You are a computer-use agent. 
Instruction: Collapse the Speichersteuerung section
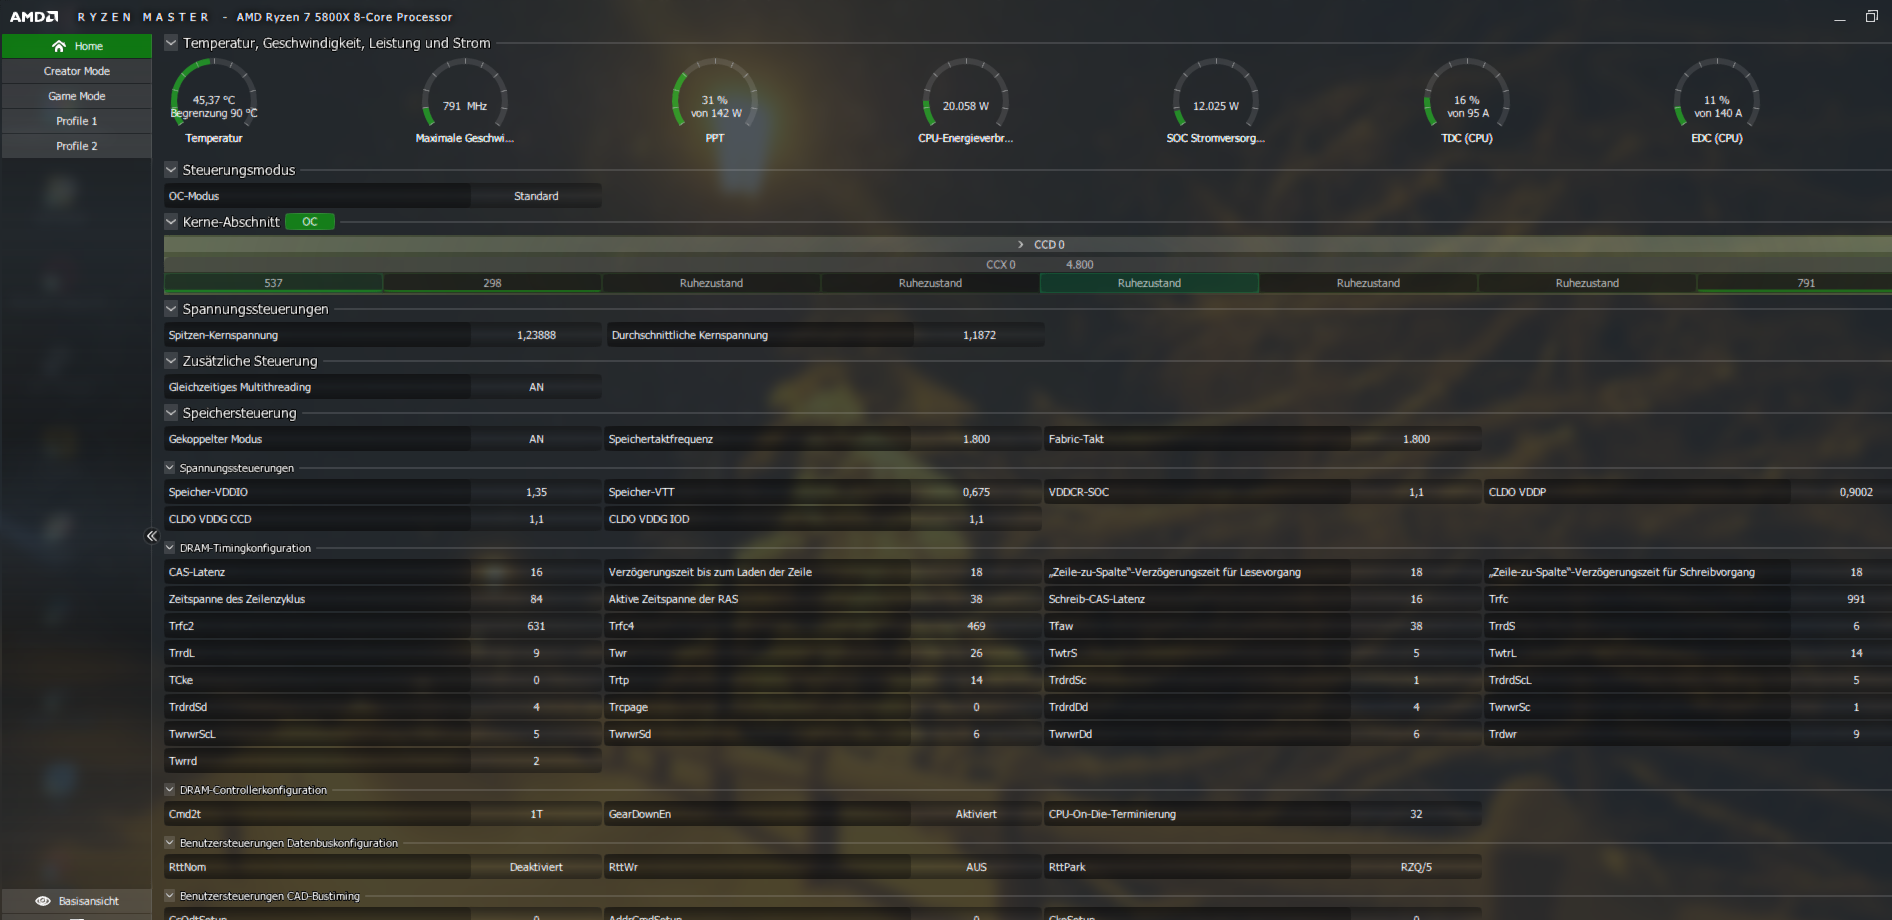(171, 413)
